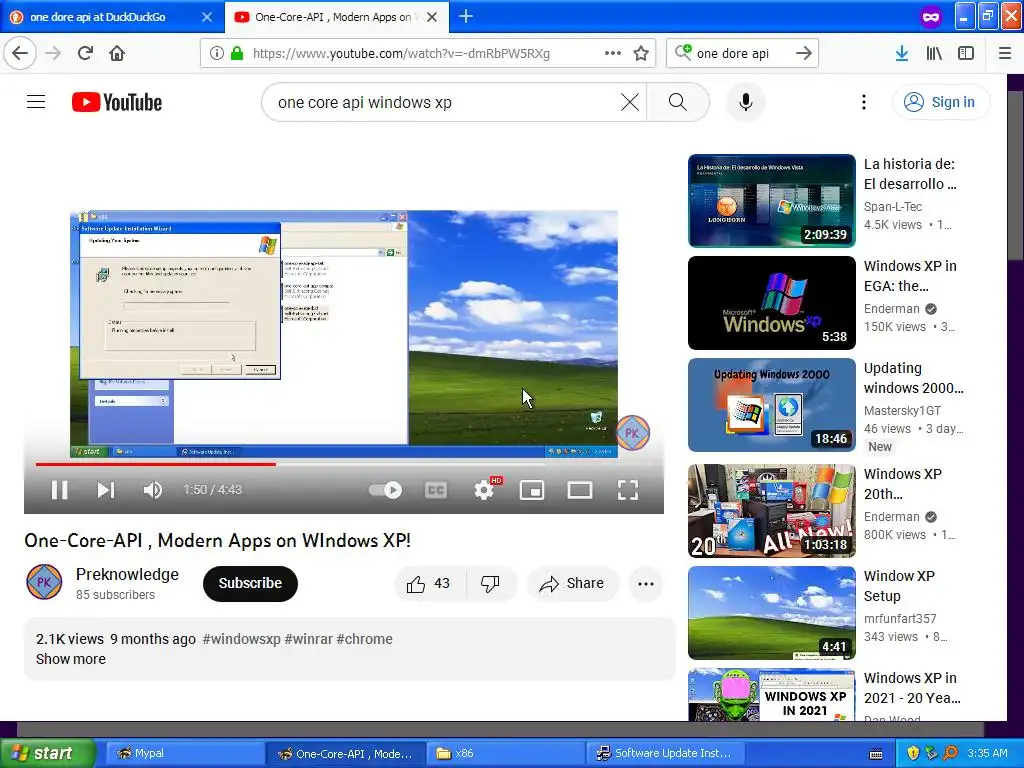Share the video

pos(571,584)
